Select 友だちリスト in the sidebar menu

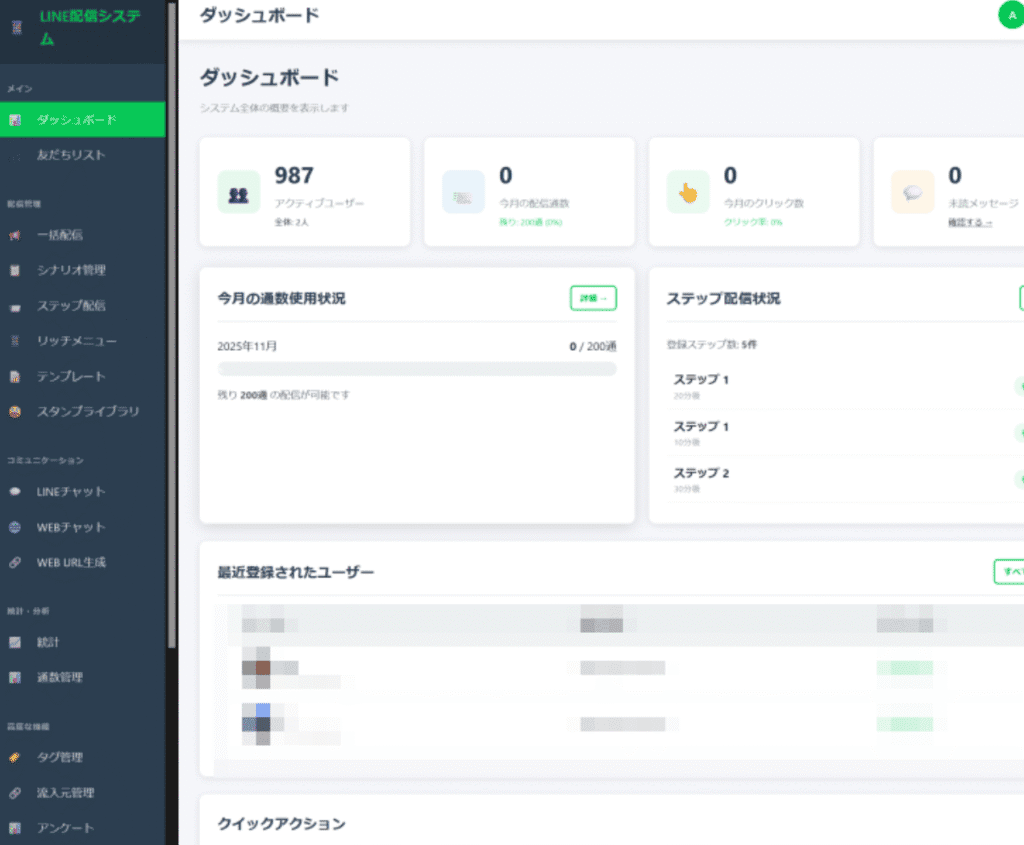click(x=80, y=154)
